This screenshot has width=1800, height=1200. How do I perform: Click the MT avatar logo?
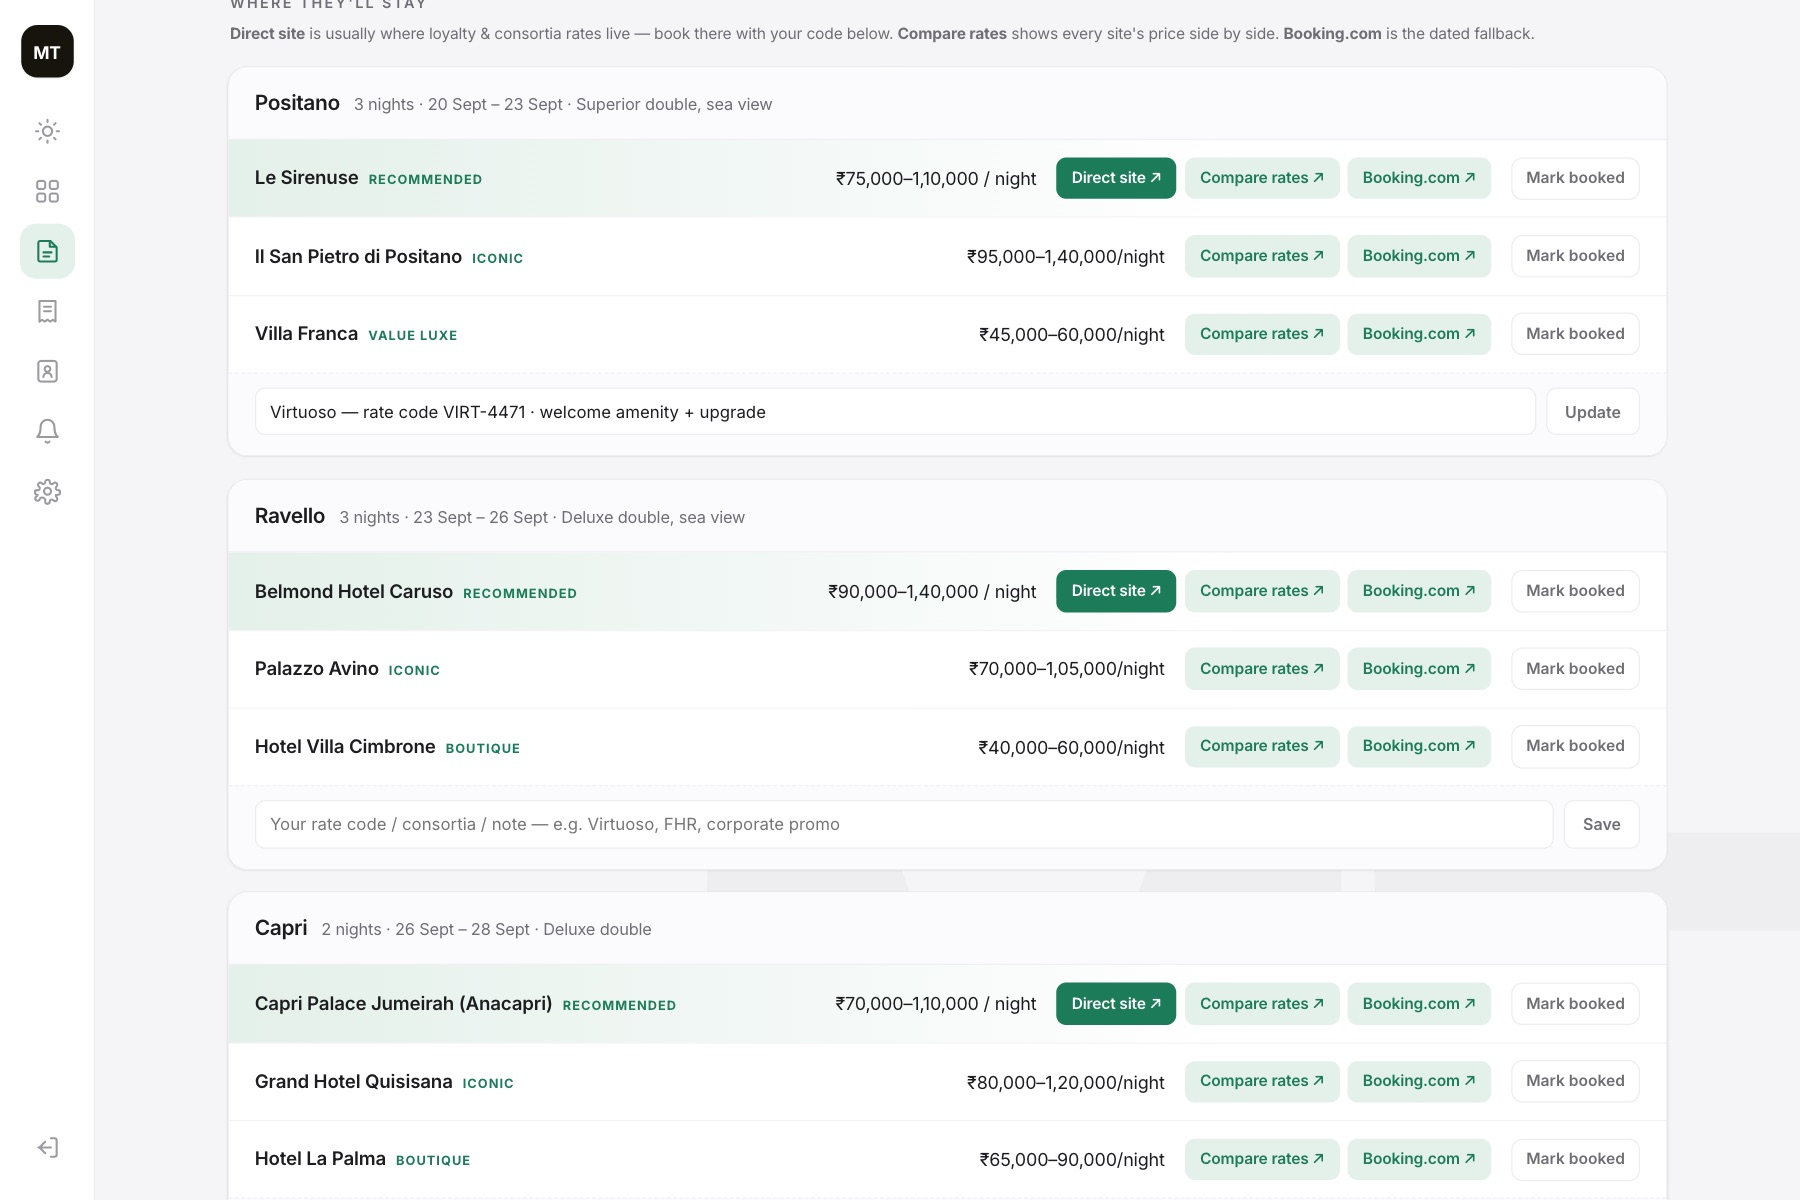tap(47, 52)
